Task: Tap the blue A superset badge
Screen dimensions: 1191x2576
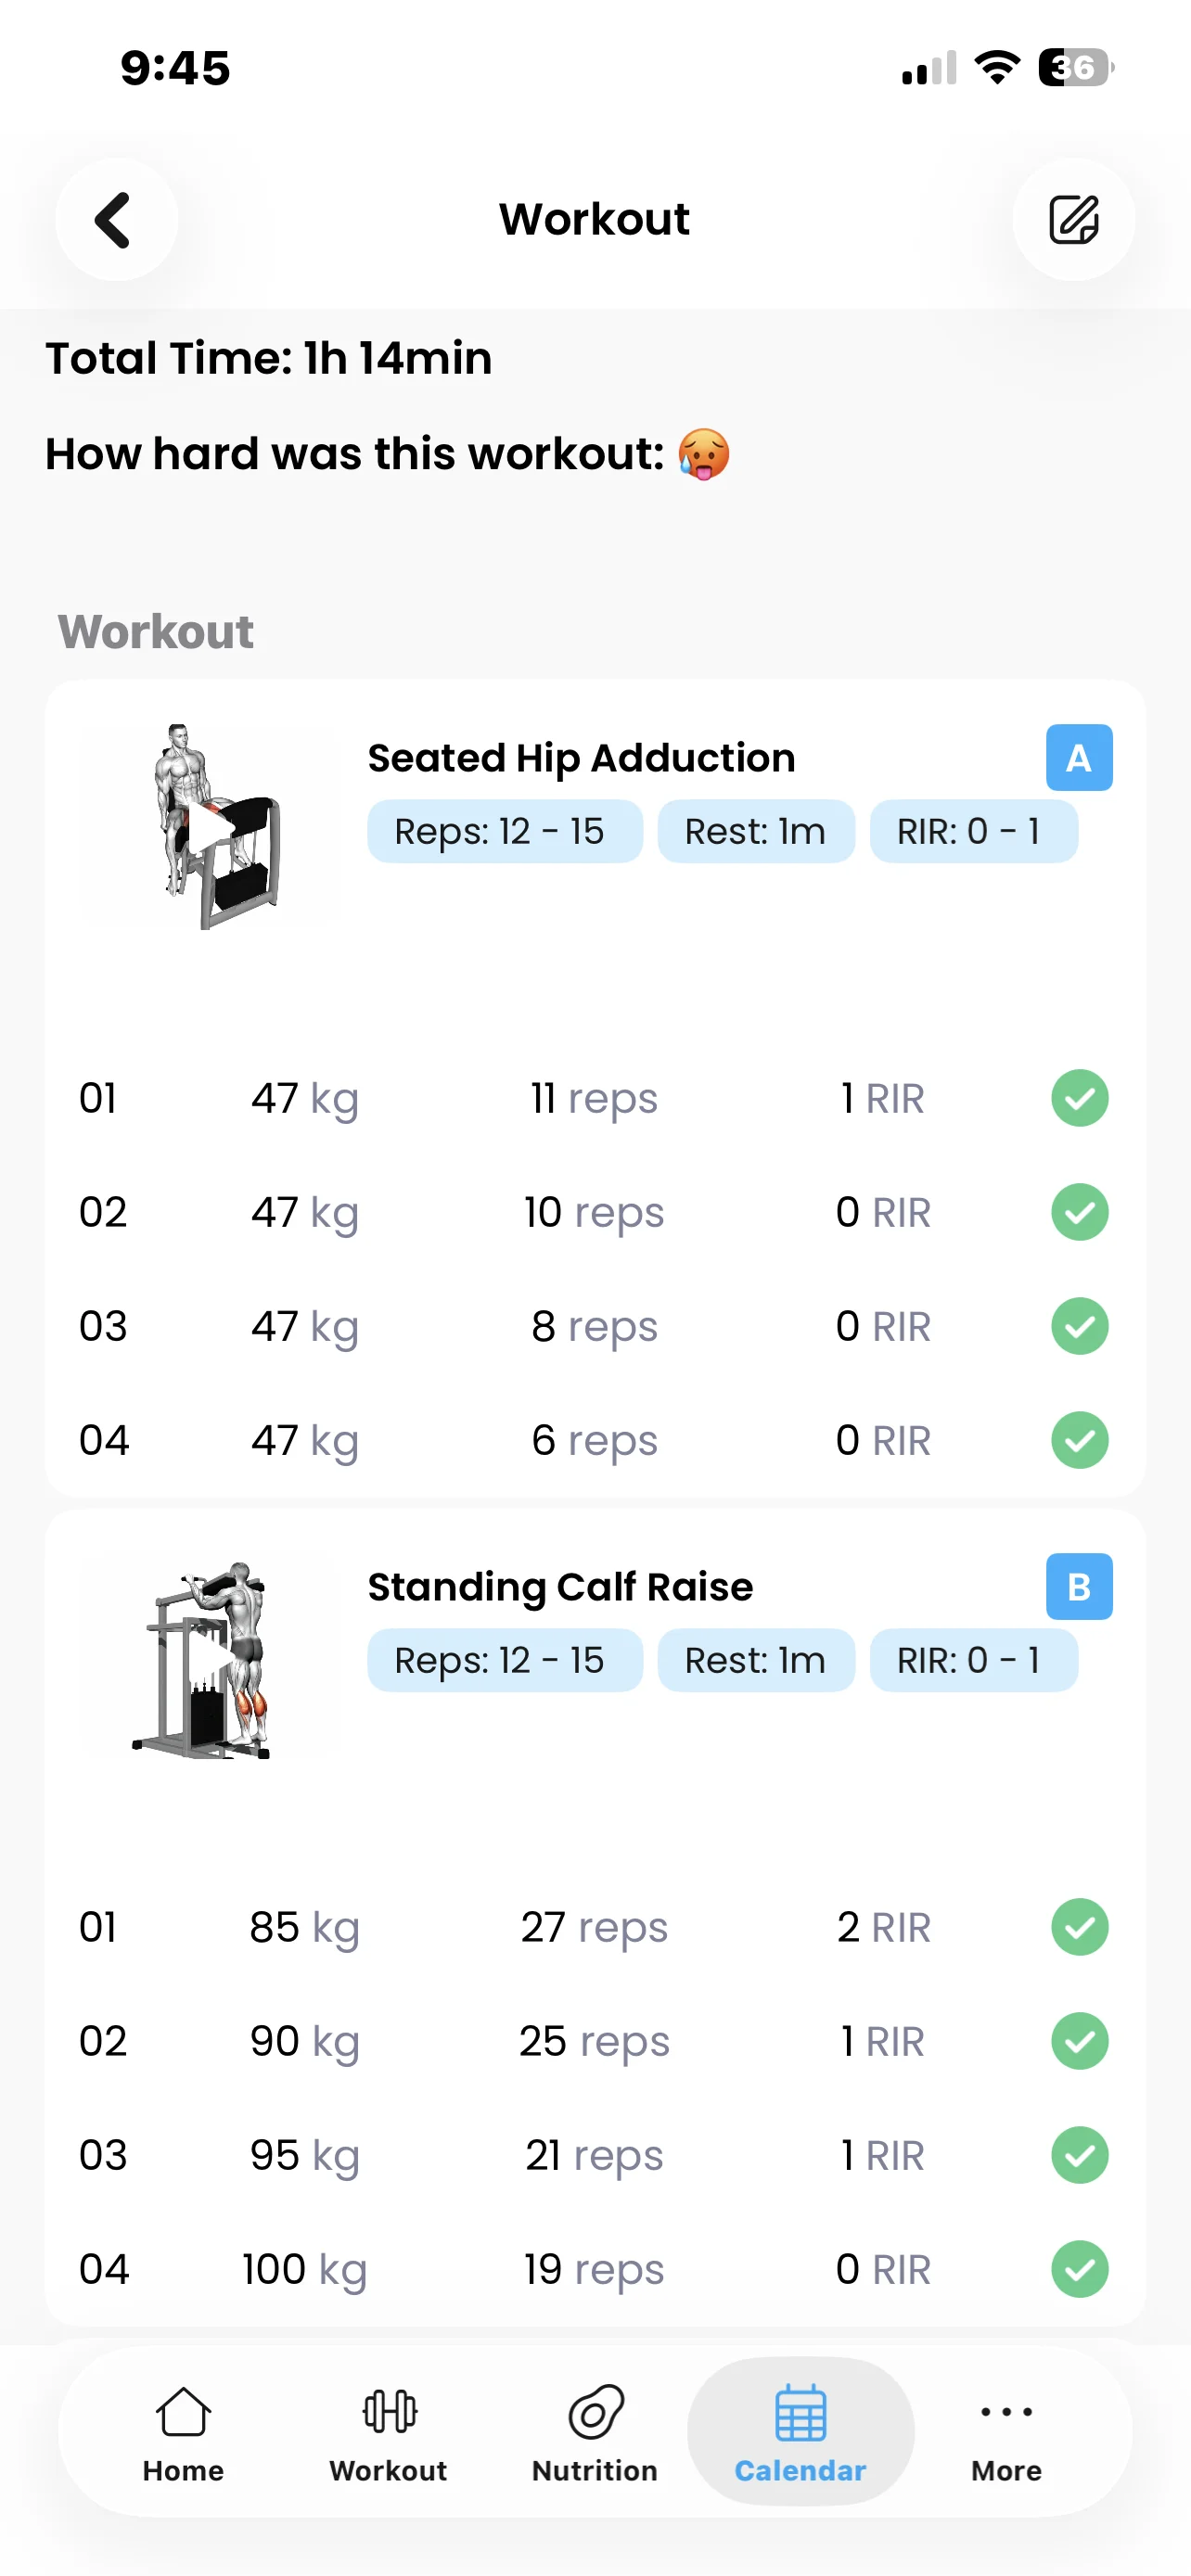Action: (1078, 758)
